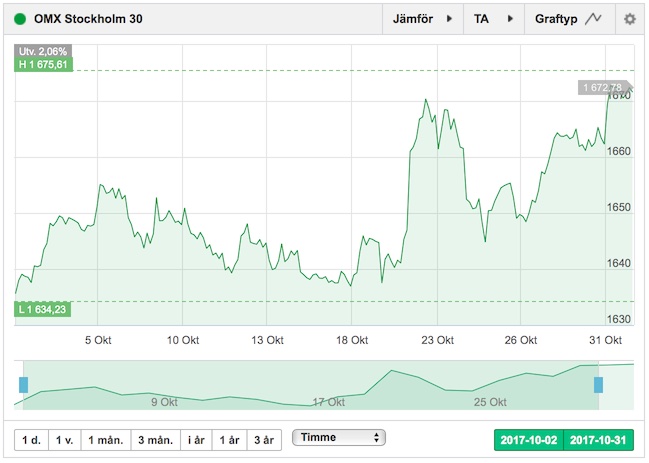This screenshot has width=649, height=463.
Task: Click the 5 Okt axis label
Action: click(98, 340)
